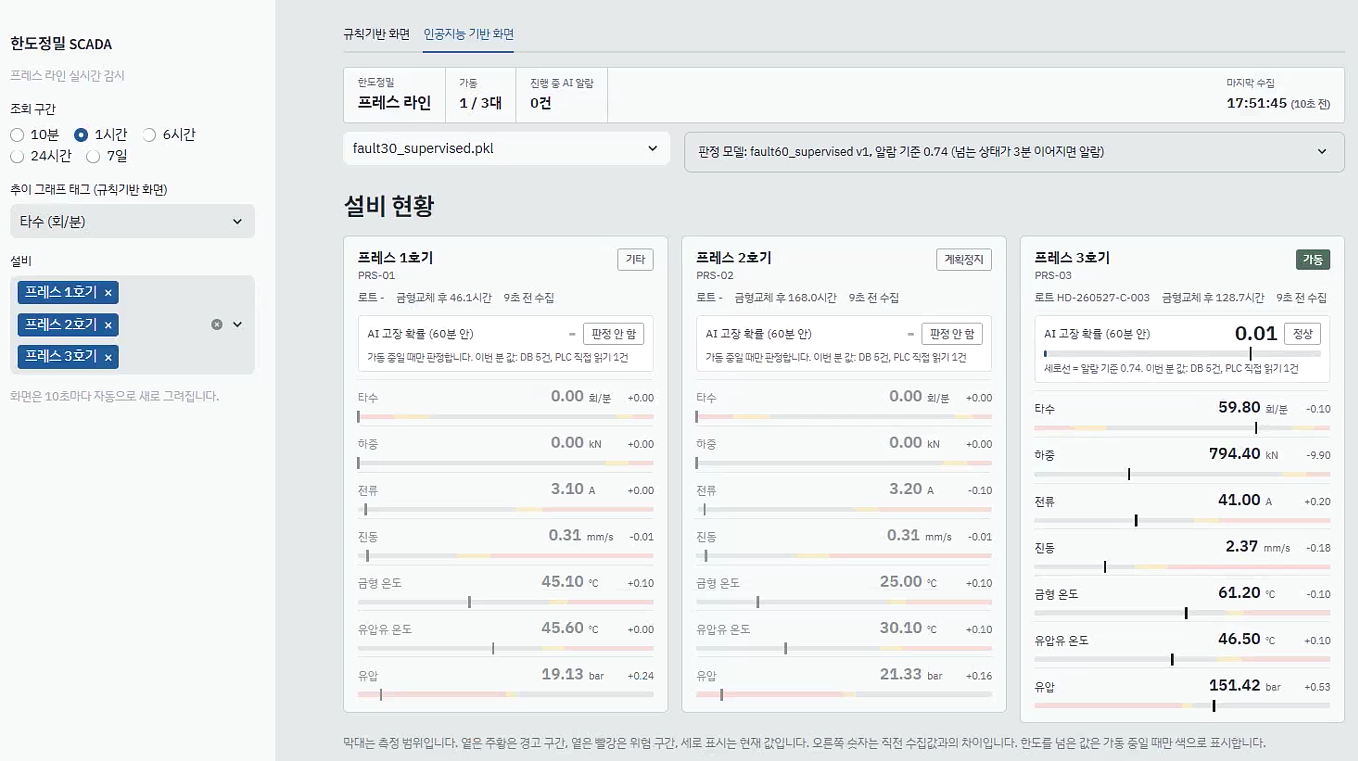This screenshot has height=761, width=1358.
Task: Click 2.37 mm/s vibration value on 프레스 3호기
Action: tap(1241, 546)
